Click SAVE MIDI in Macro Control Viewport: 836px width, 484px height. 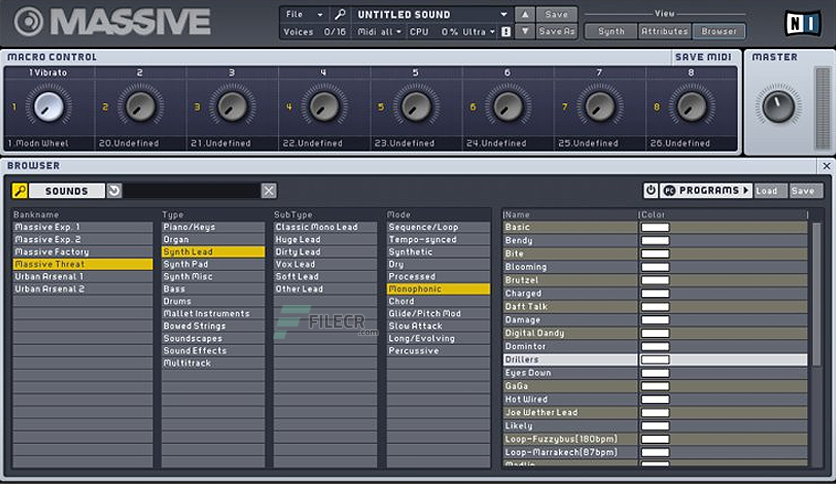[703, 57]
